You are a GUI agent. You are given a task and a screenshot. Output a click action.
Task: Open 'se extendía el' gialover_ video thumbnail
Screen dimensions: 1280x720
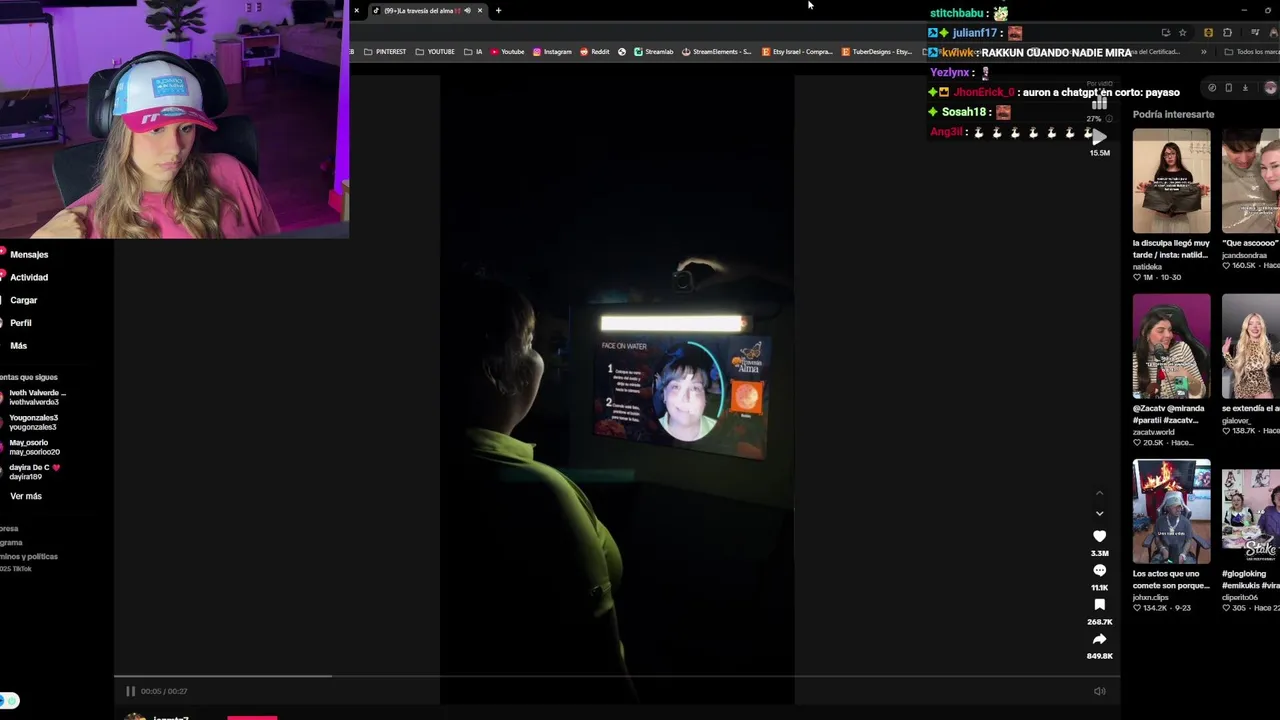(x=1251, y=346)
